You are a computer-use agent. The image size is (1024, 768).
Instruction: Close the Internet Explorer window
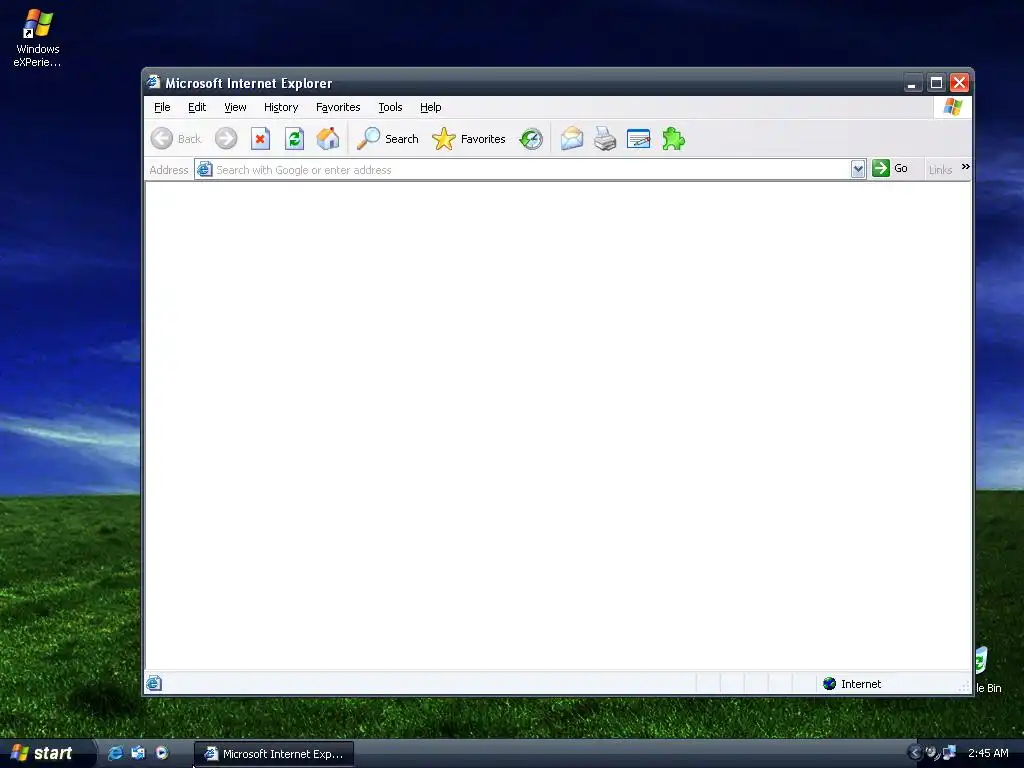click(959, 83)
